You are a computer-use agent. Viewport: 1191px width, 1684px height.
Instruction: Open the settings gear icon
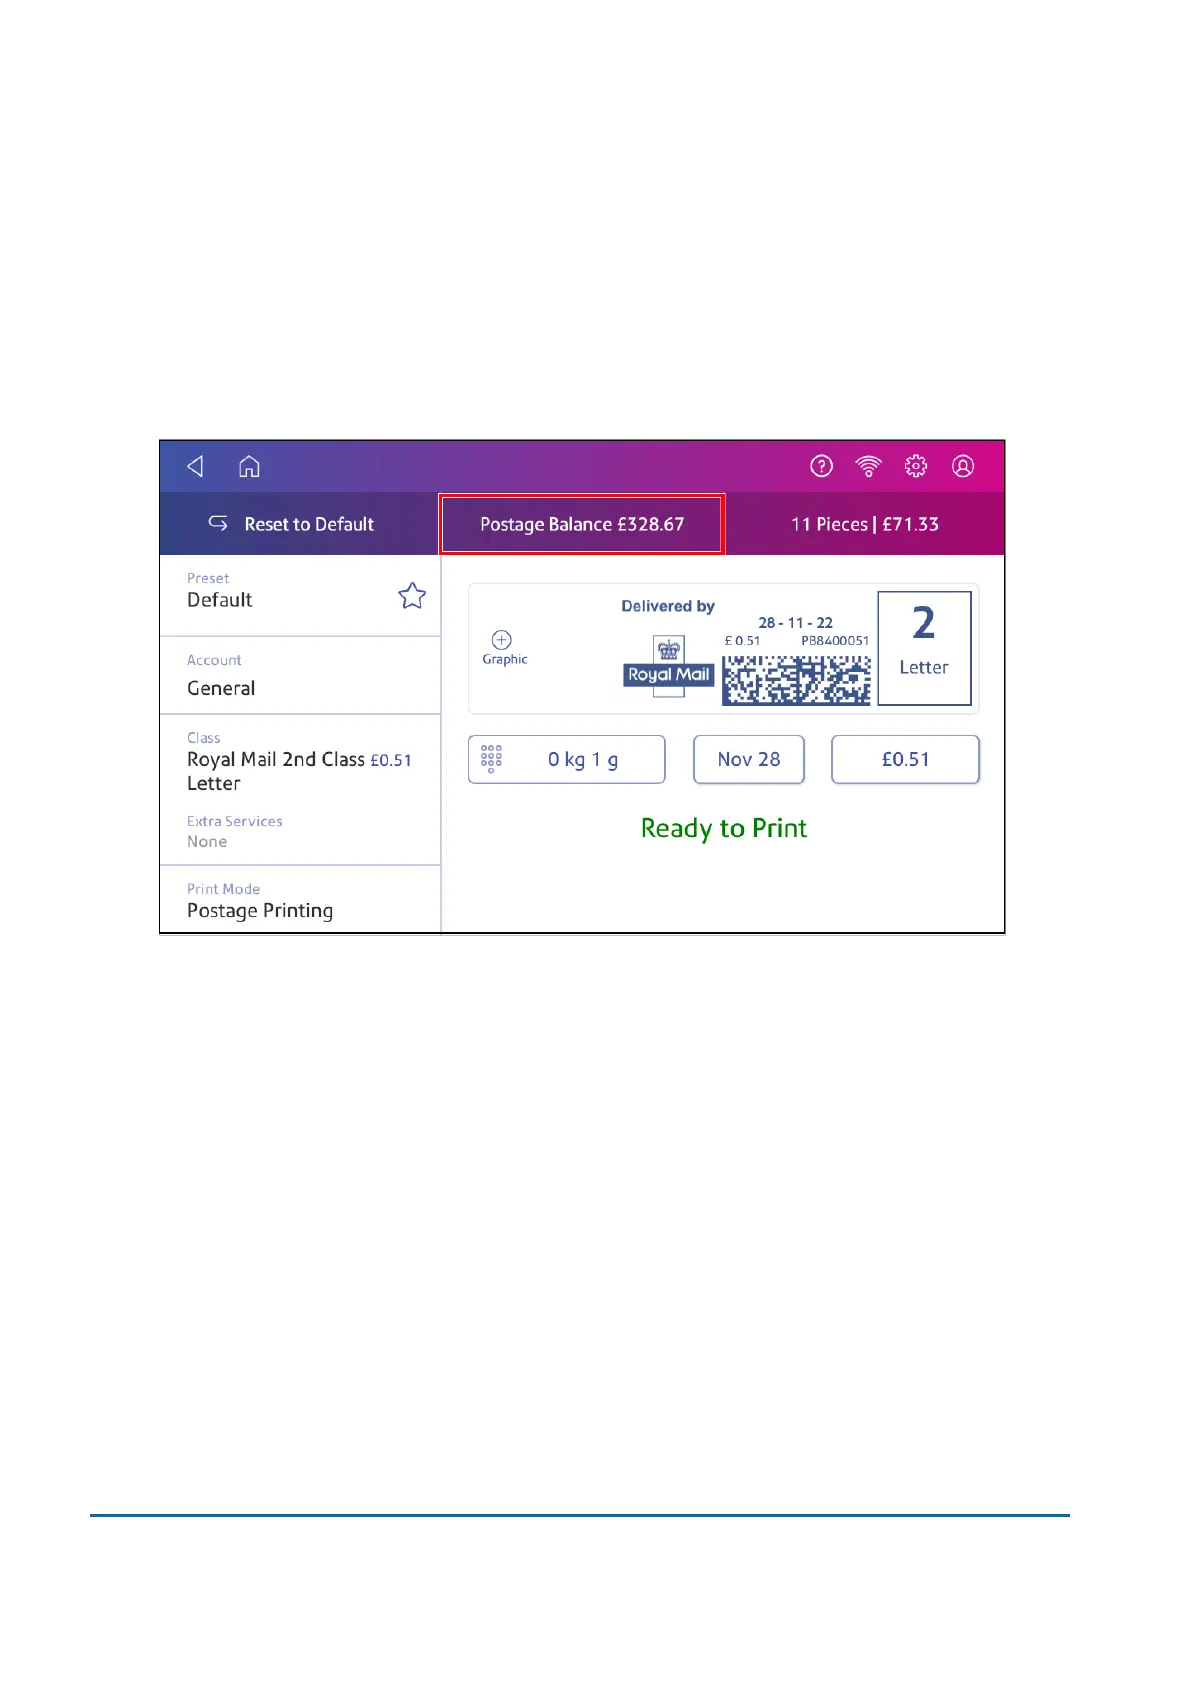[916, 466]
